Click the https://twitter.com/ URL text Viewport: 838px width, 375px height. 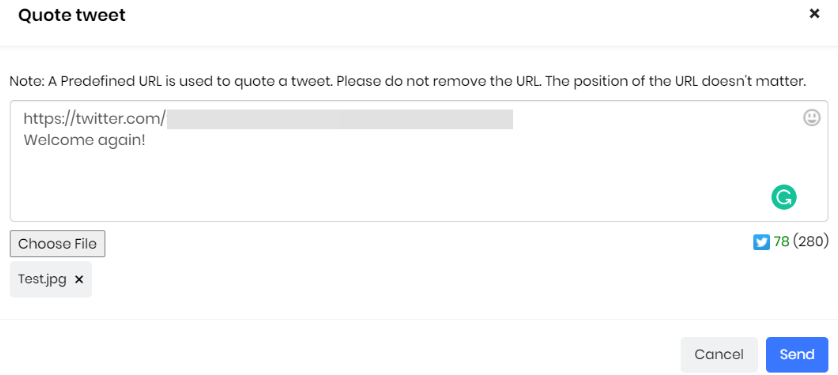point(95,119)
